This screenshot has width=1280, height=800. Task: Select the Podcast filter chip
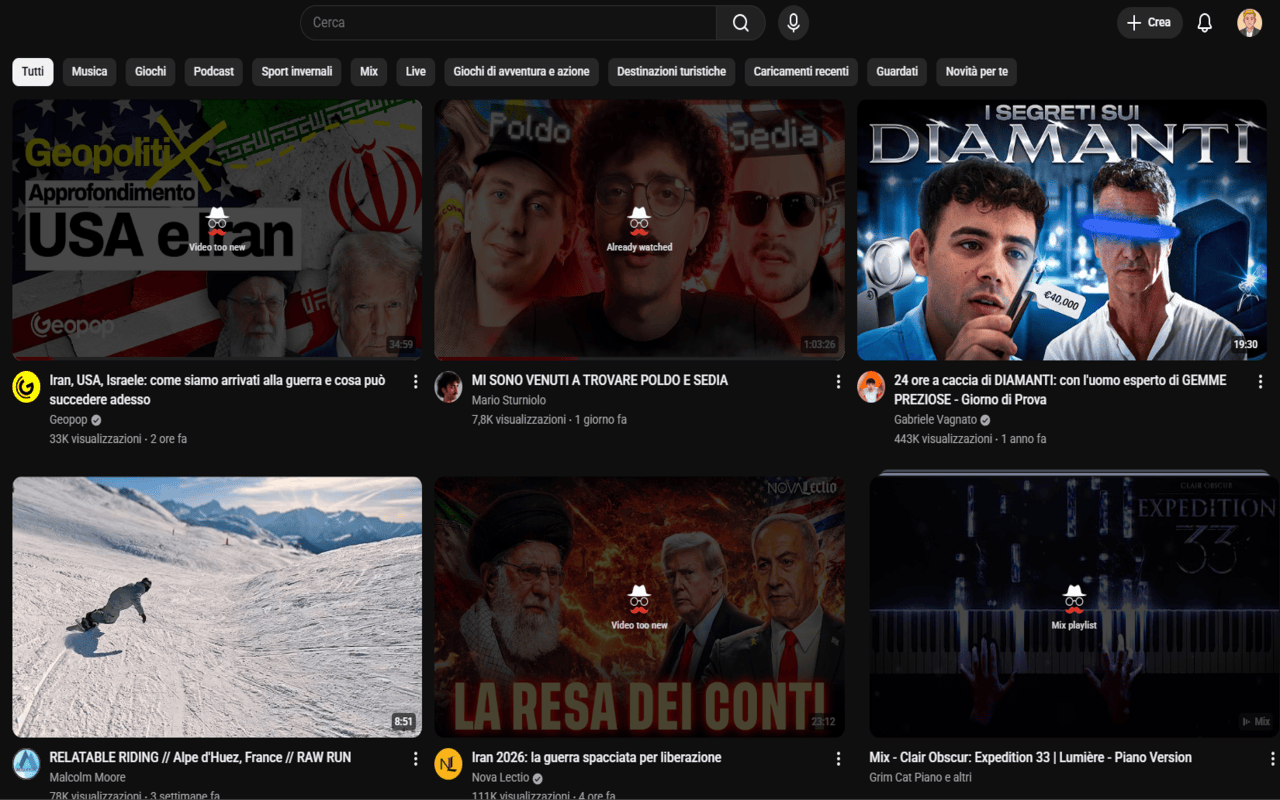214,72
